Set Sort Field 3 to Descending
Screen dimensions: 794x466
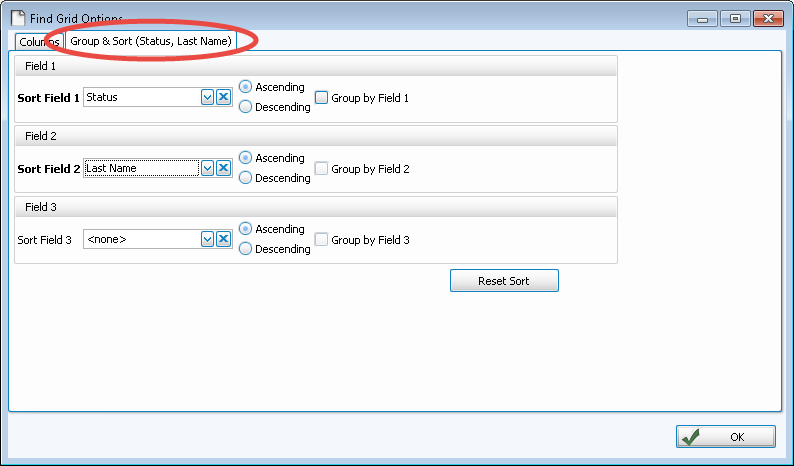point(246,249)
